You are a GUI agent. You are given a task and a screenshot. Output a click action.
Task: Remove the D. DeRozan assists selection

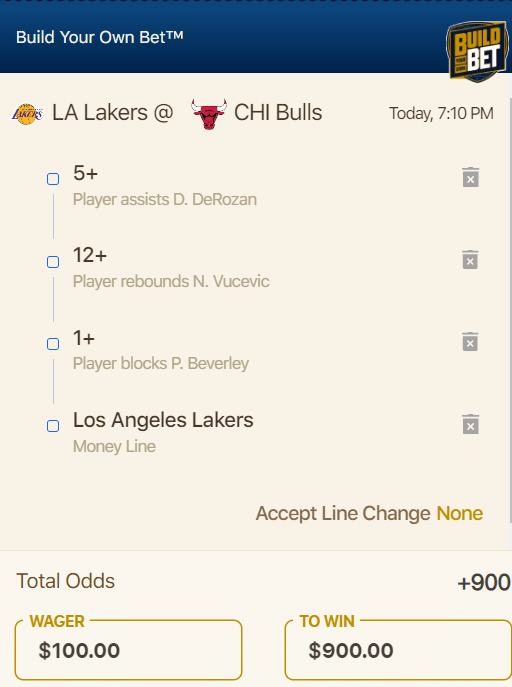tap(470, 177)
